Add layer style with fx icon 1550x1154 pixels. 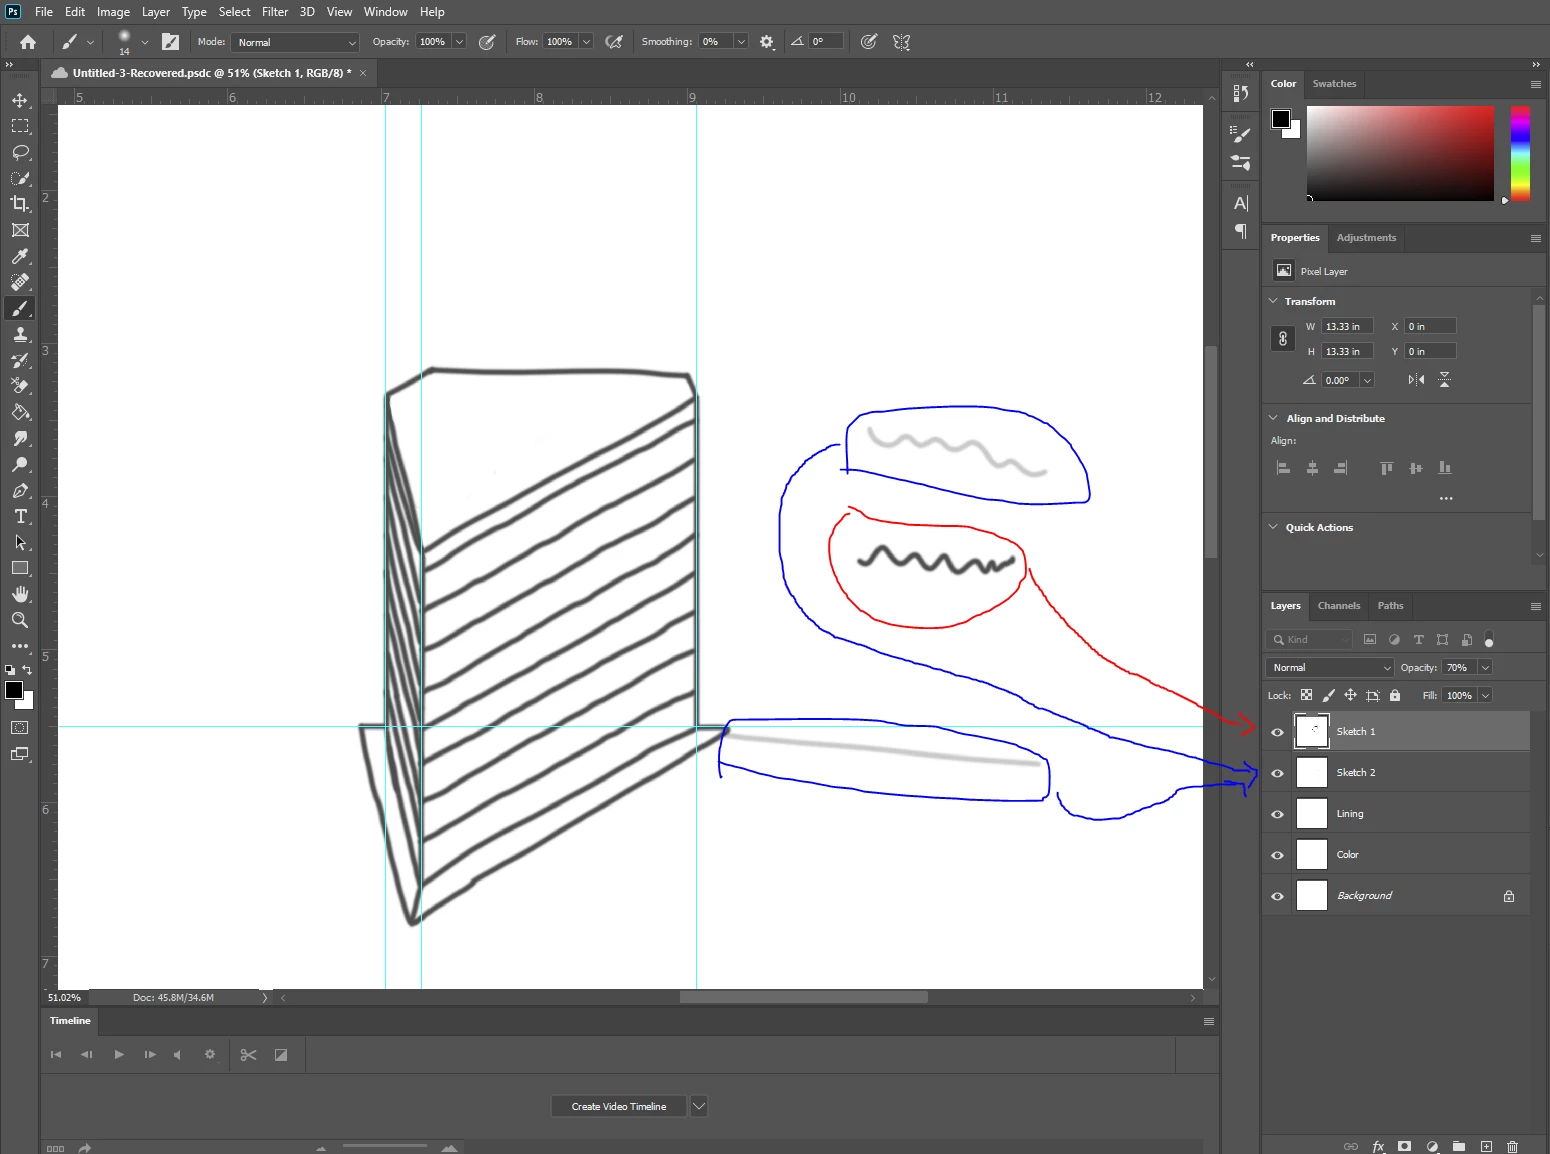click(1378, 1146)
